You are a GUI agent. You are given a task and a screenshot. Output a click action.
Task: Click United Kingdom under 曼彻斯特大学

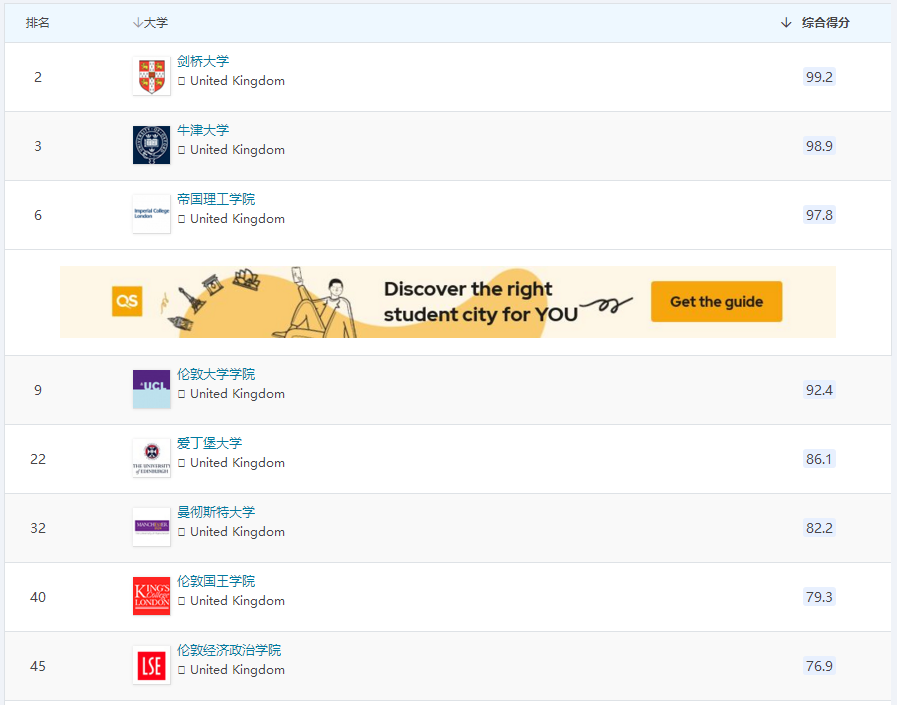pyautogui.click(x=237, y=532)
